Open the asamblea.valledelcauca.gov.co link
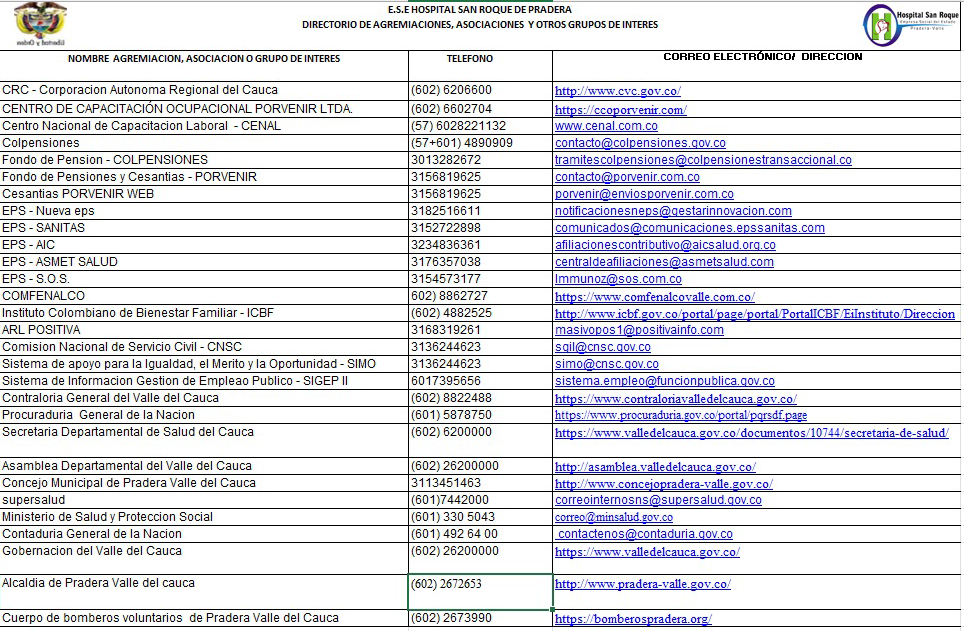Screen dimensions: 964x631 pos(654,467)
